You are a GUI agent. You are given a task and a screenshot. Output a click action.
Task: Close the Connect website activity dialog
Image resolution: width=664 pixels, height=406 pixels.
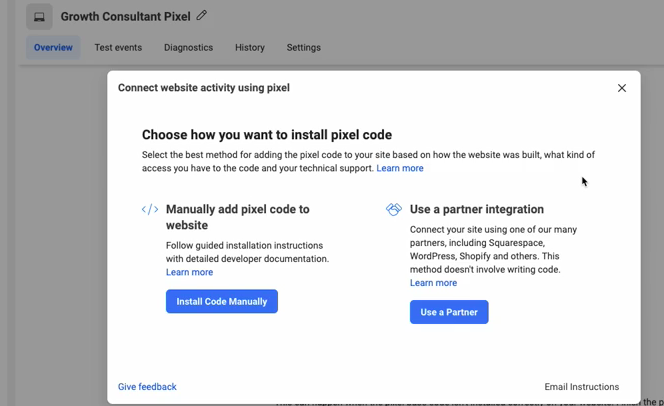tap(622, 88)
